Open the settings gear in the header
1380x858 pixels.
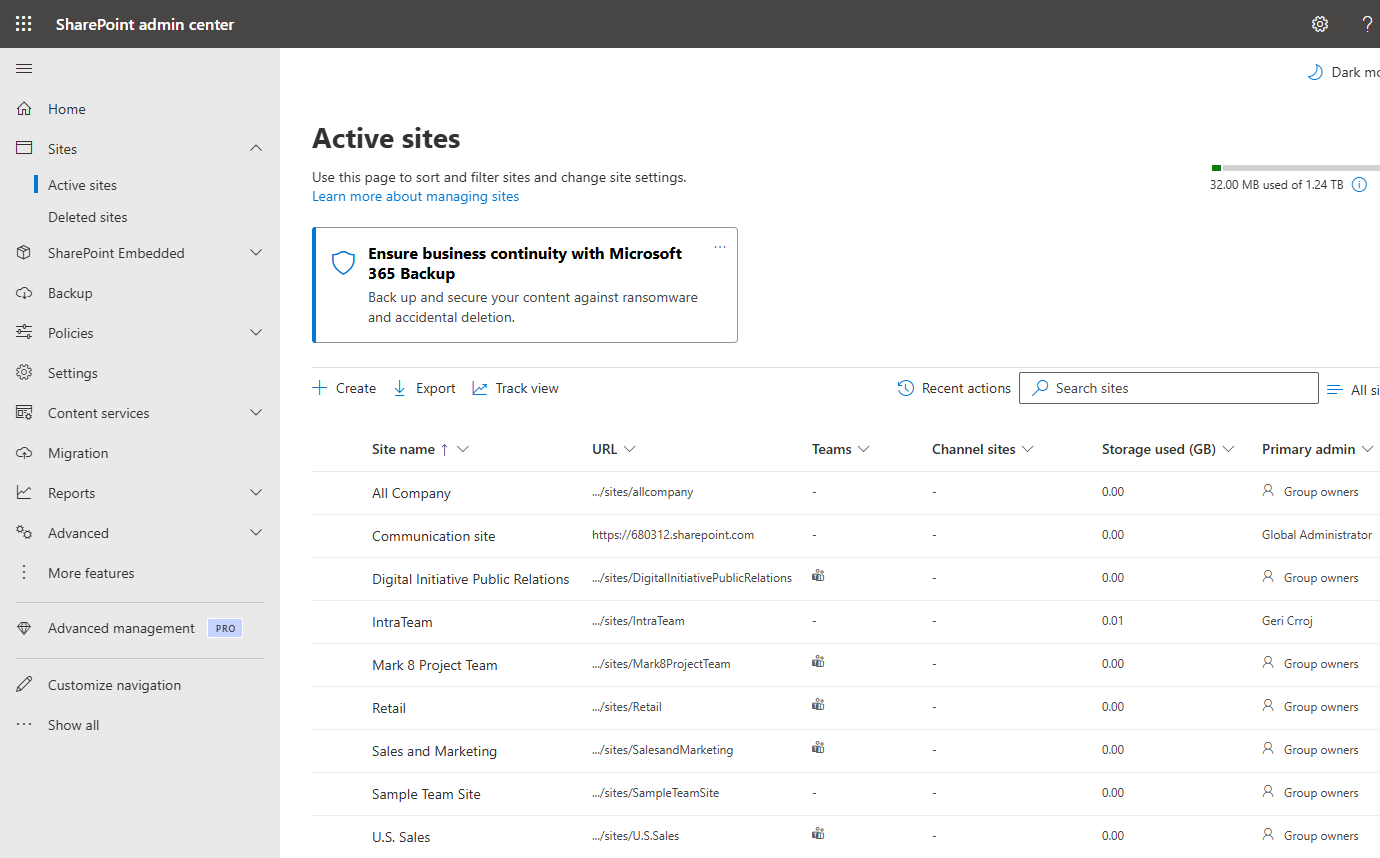[x=1320, y=24]
